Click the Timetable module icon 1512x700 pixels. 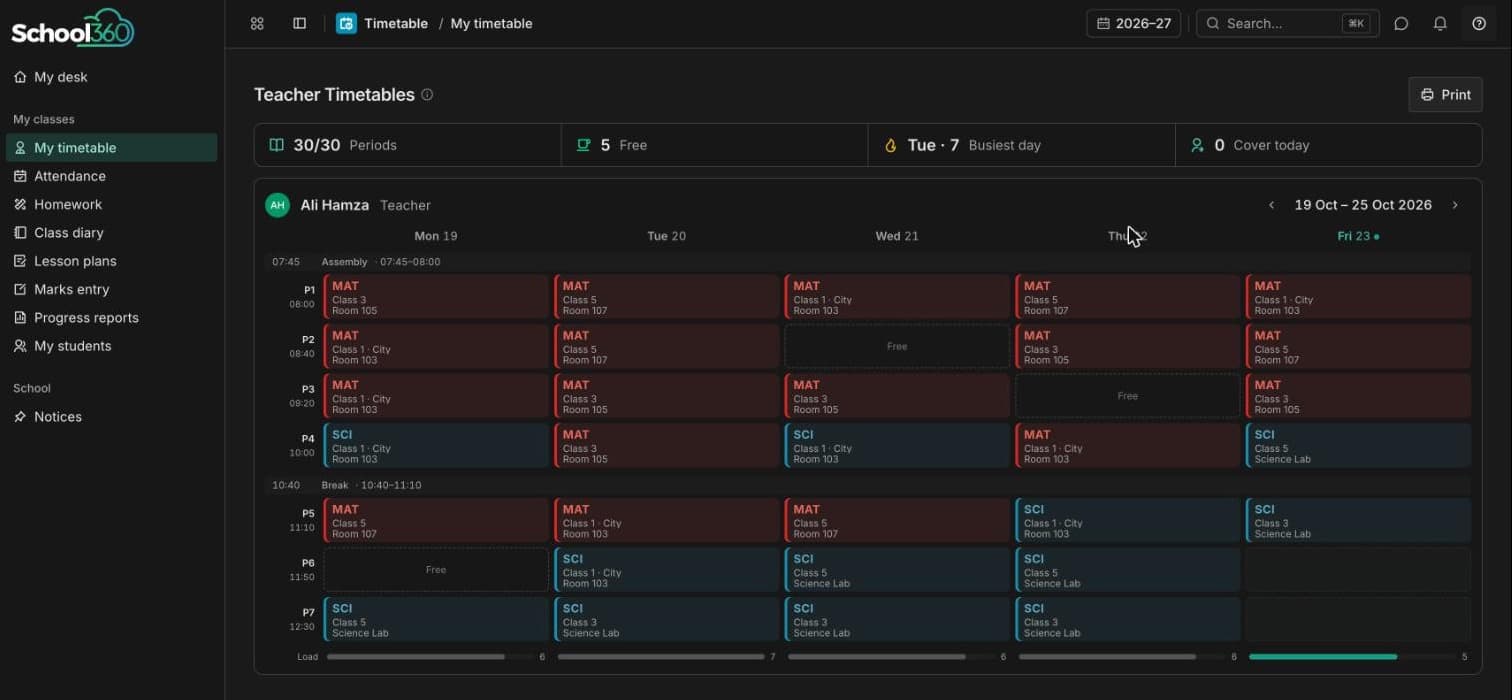346,23
